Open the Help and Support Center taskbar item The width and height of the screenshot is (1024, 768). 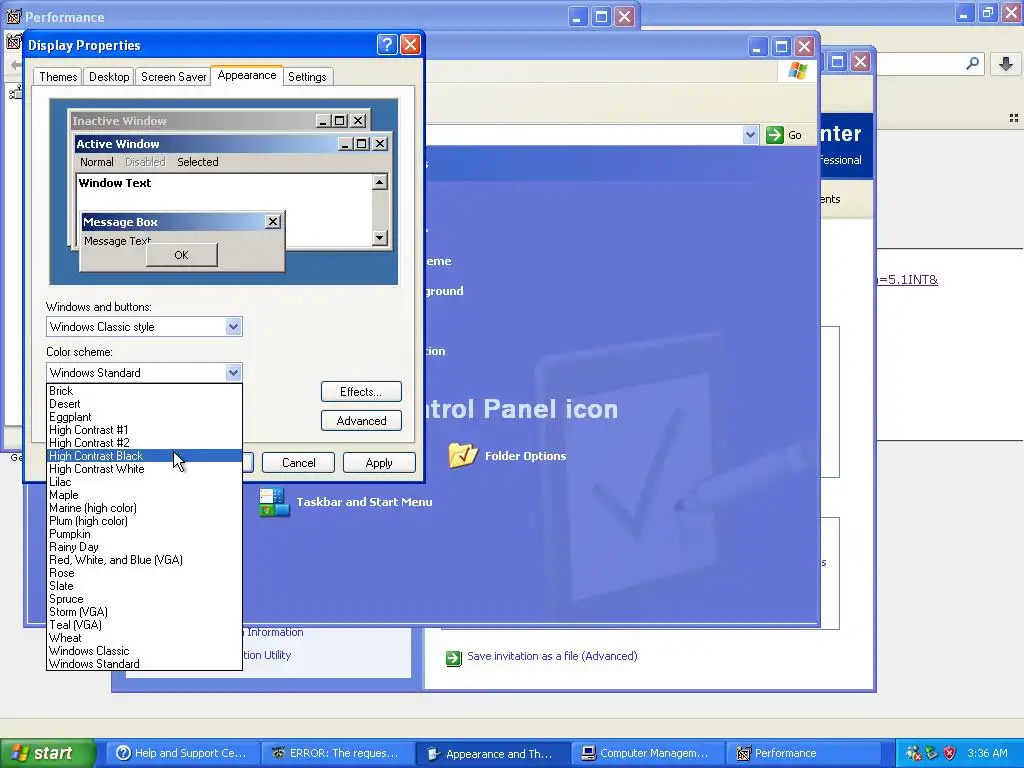[182, 753]
